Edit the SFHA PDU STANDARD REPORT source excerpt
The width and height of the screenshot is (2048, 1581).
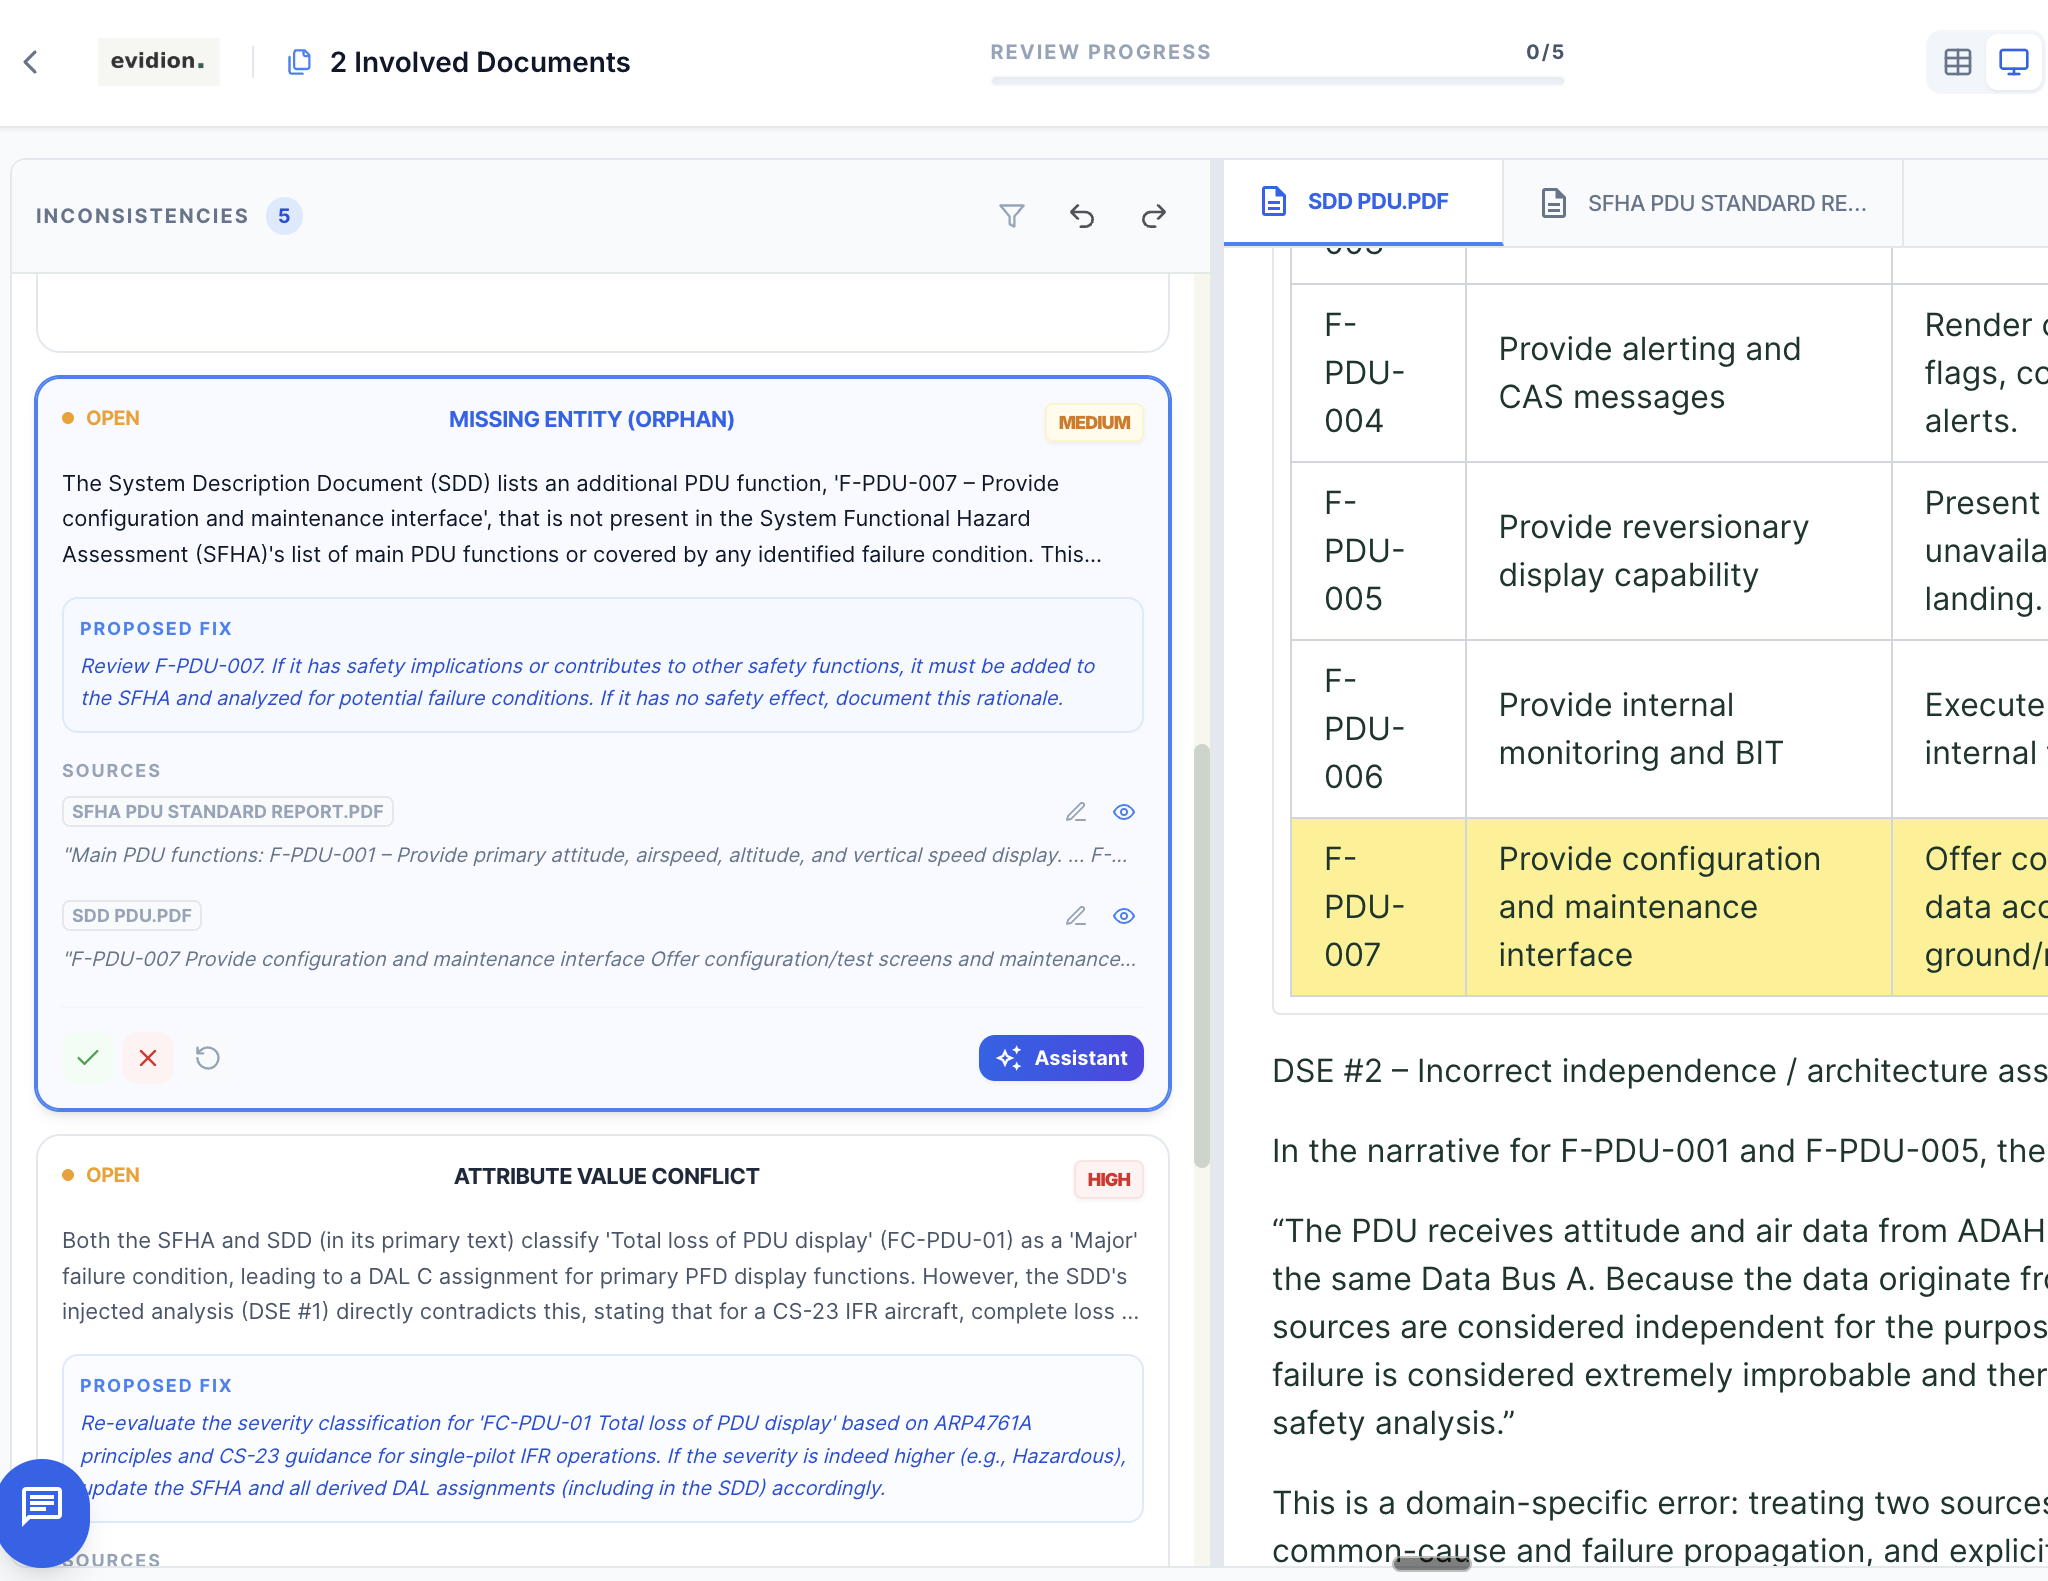click(x=1076, y=812)
